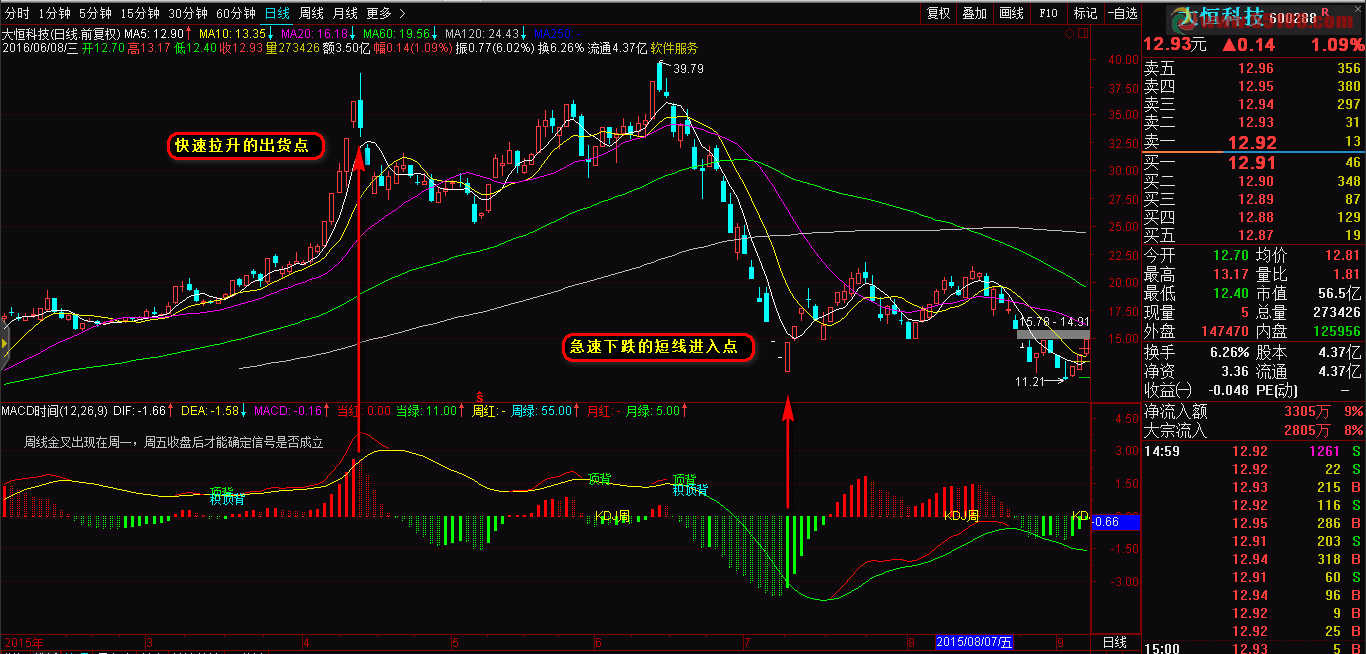The height and width of the screenshot is (654, 1366).
Task: Click the 标记 mark button
Action: point(1084,13)
